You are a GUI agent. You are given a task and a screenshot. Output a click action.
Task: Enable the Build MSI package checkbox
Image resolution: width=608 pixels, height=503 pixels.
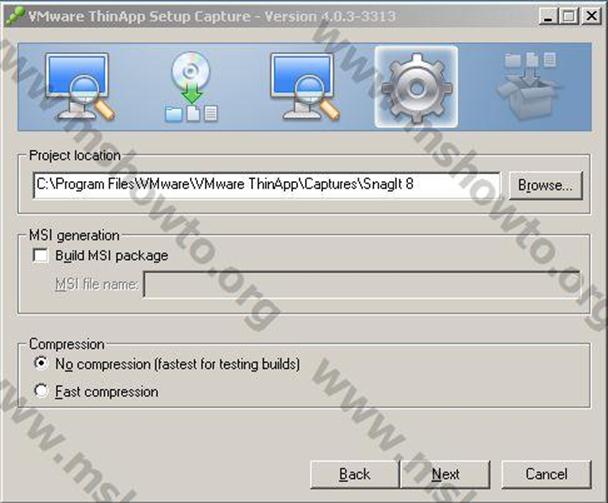tap(41, 256)
